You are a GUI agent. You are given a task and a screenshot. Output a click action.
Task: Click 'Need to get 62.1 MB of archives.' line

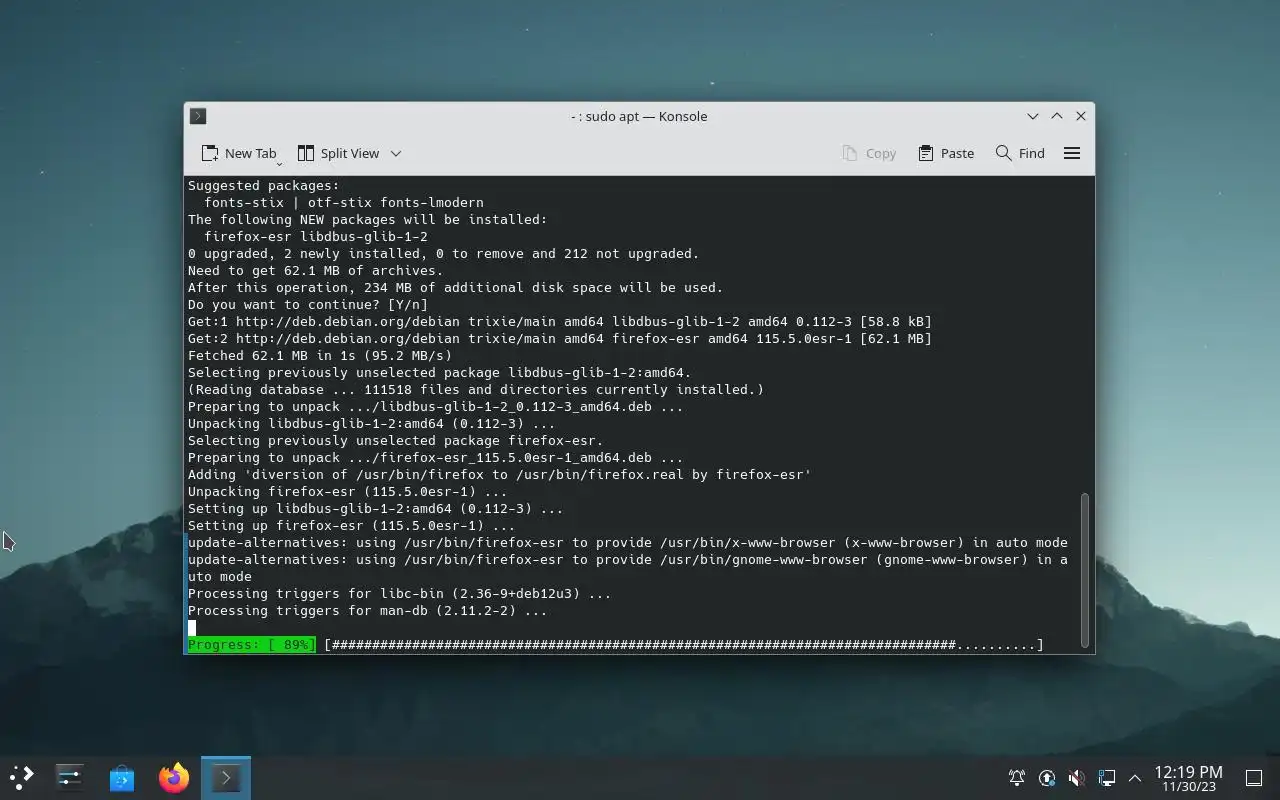(316, 270)
